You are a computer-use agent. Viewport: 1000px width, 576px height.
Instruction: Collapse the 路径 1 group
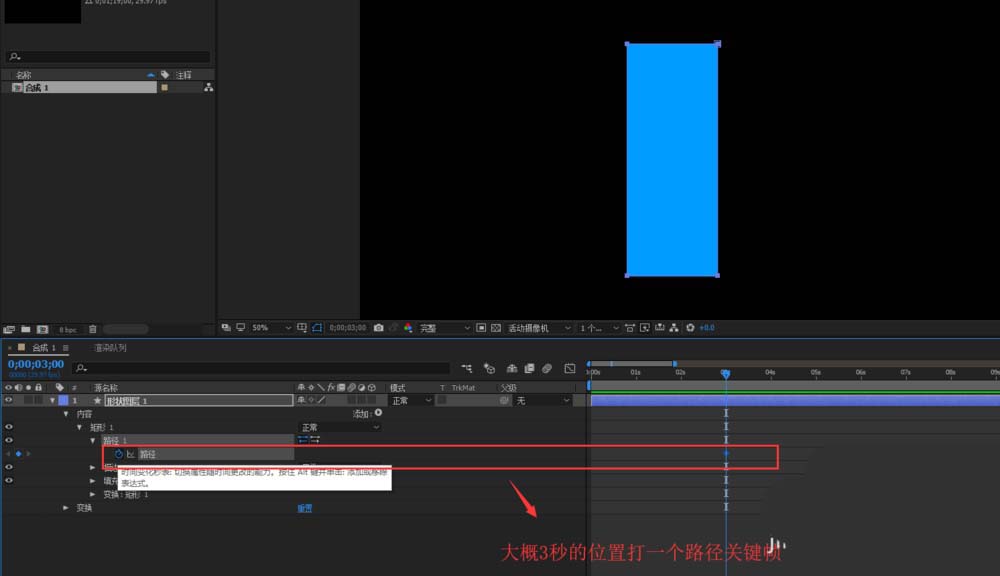tap(92, 441)
